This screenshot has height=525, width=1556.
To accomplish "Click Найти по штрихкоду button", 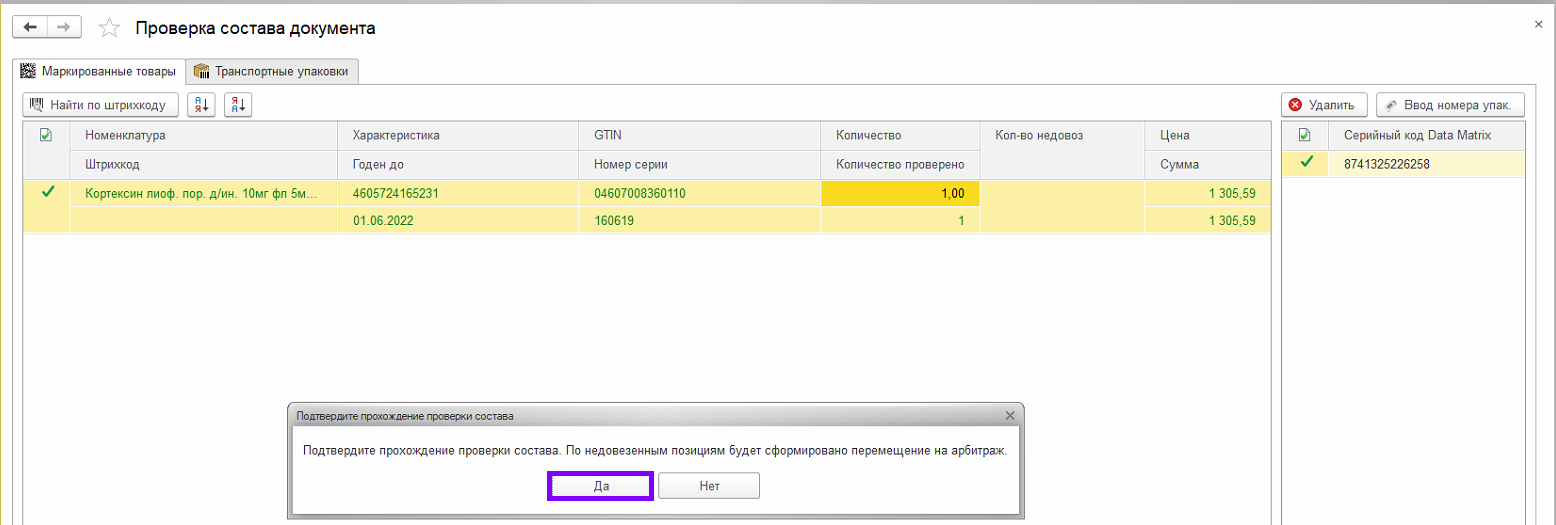I will pyautogui.click(x=101, y=105).
